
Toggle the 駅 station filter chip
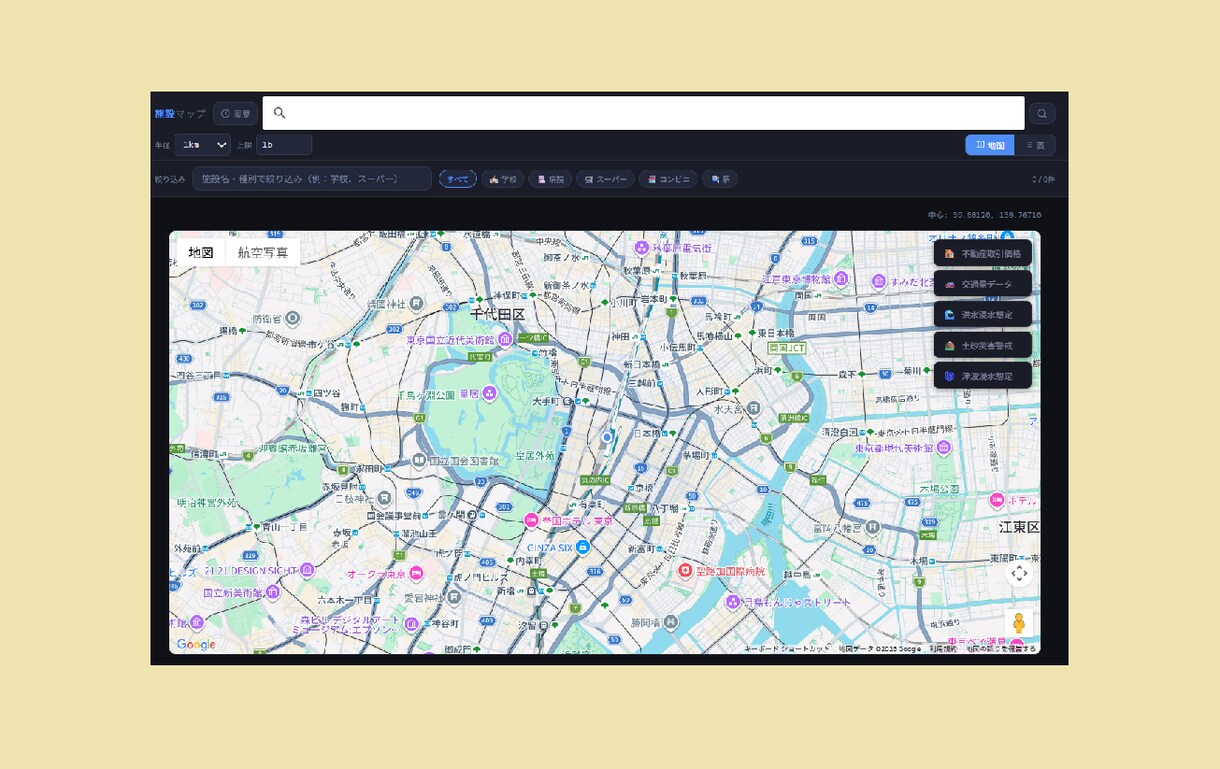720,179
